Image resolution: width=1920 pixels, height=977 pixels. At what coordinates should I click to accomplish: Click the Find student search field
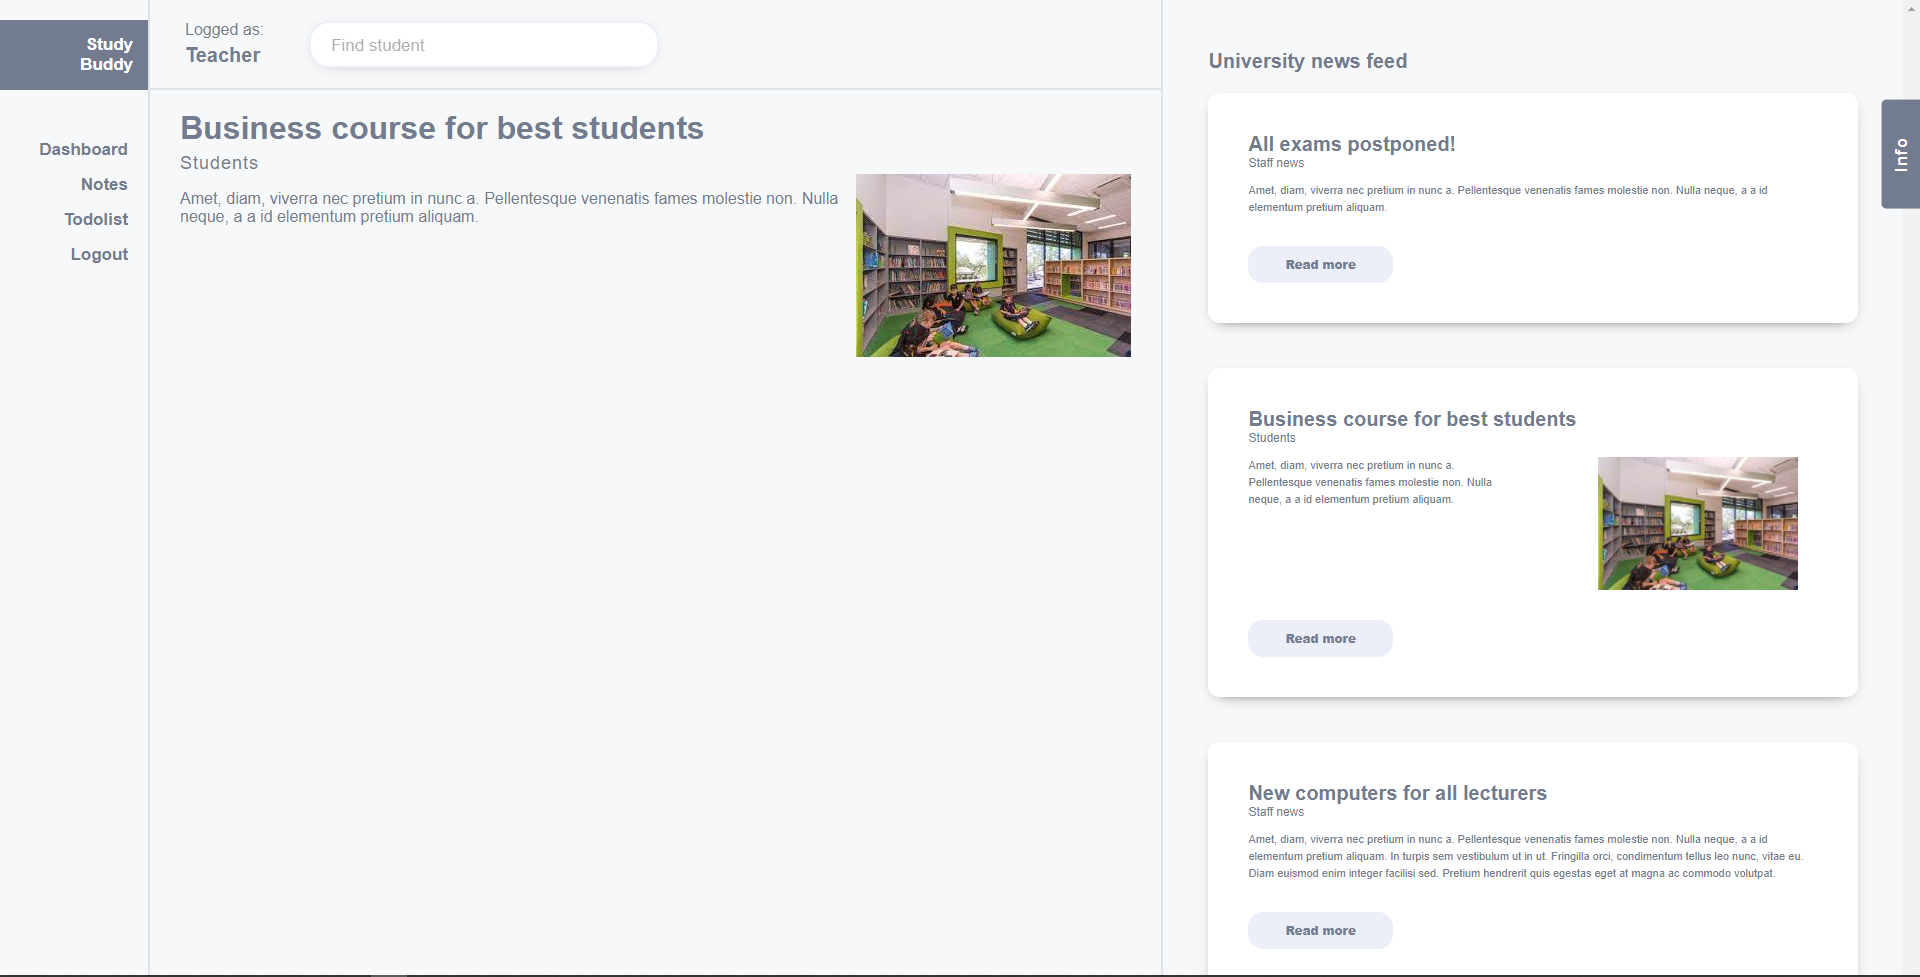tap(483, 44)
